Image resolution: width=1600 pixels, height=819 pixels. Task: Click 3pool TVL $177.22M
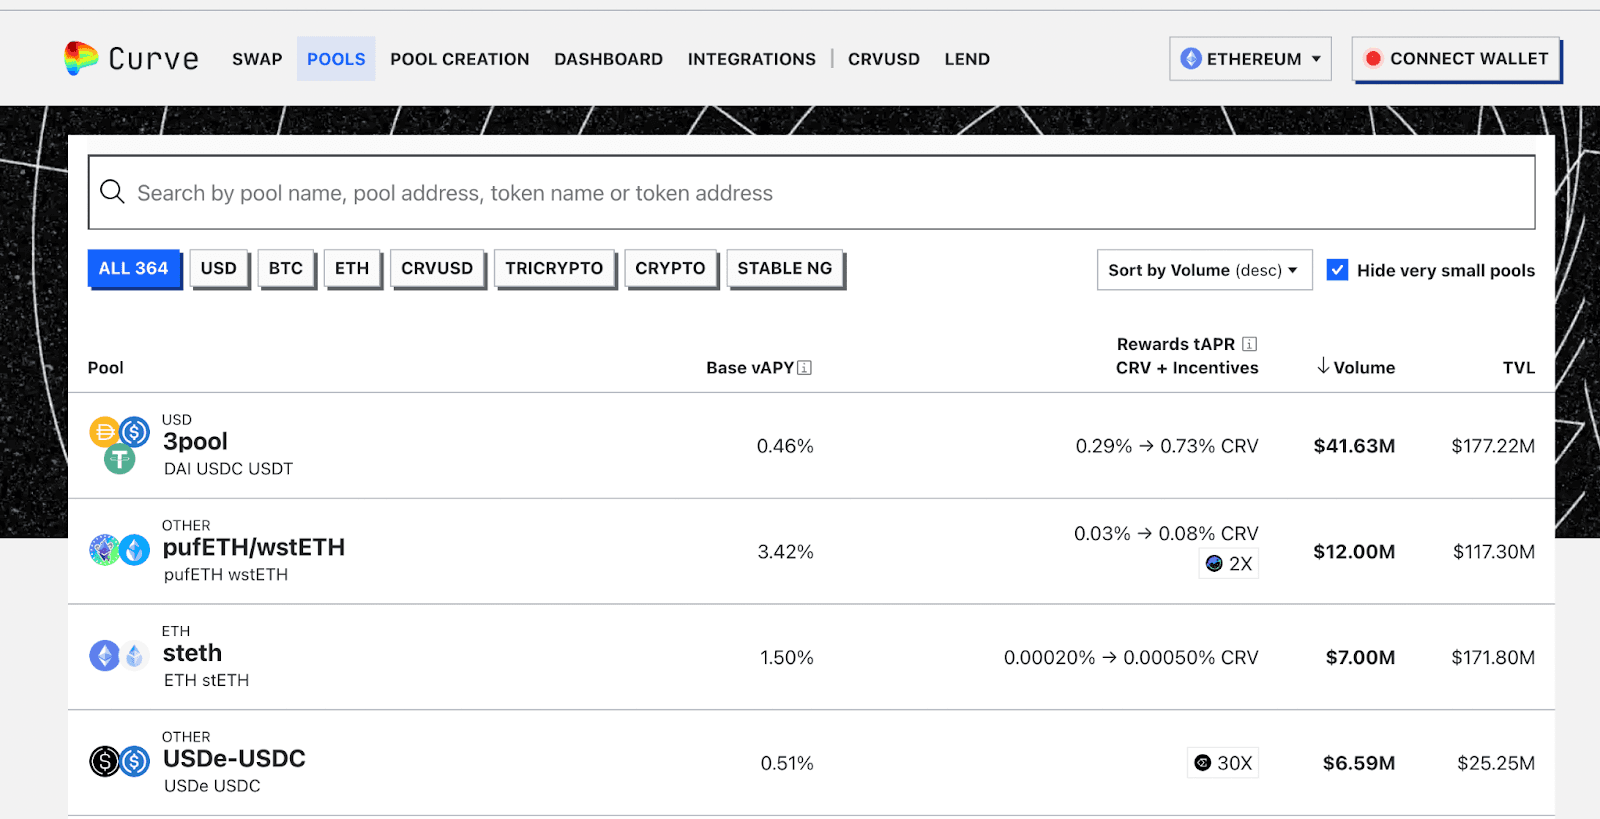(1493, 446)
